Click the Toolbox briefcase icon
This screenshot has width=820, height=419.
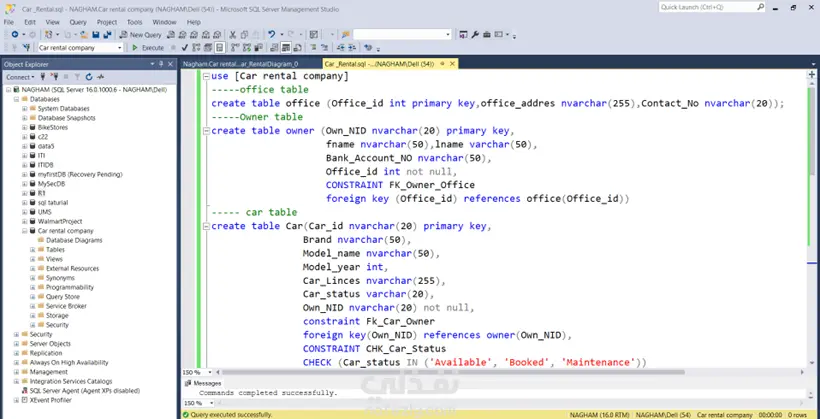click(487, 35)
